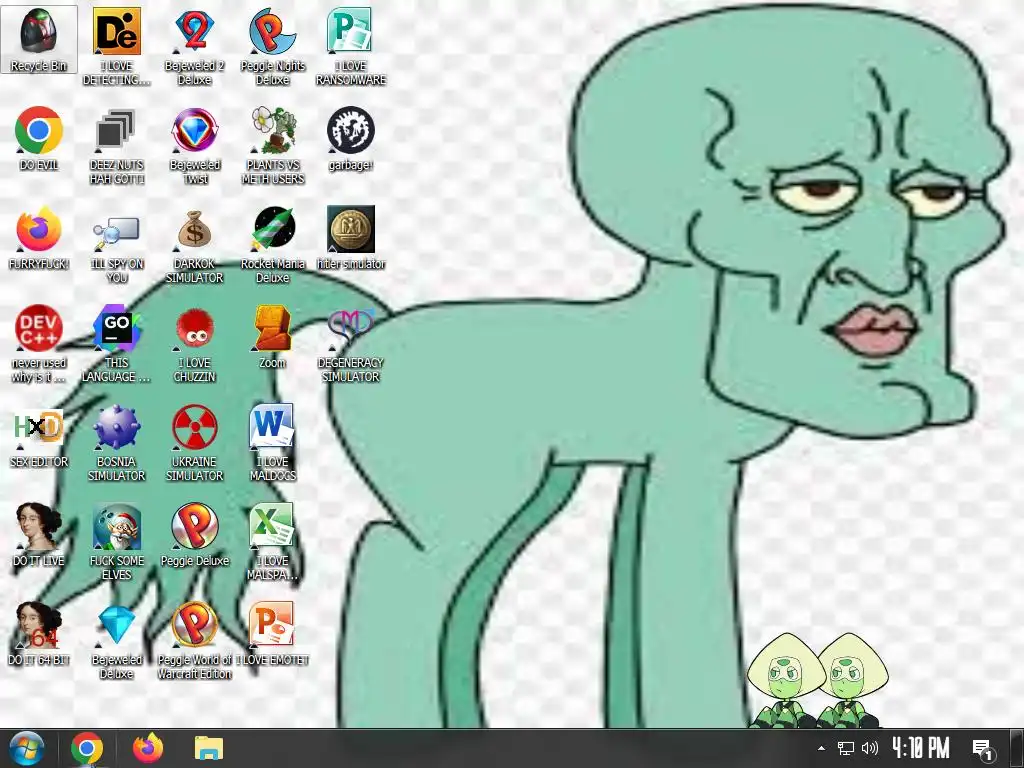Open File Explorer from the taskbar
The width and height of the screenshot is (1024, 768).
(208, 748)
